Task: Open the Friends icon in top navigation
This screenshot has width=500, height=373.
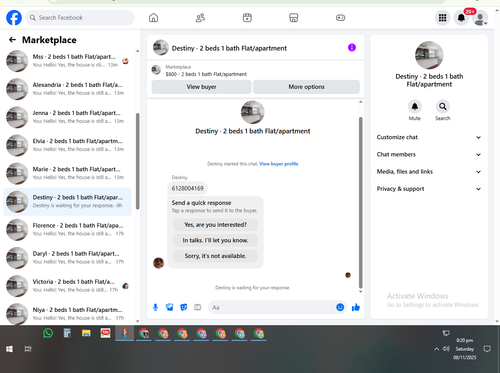Action: [200, 18]
